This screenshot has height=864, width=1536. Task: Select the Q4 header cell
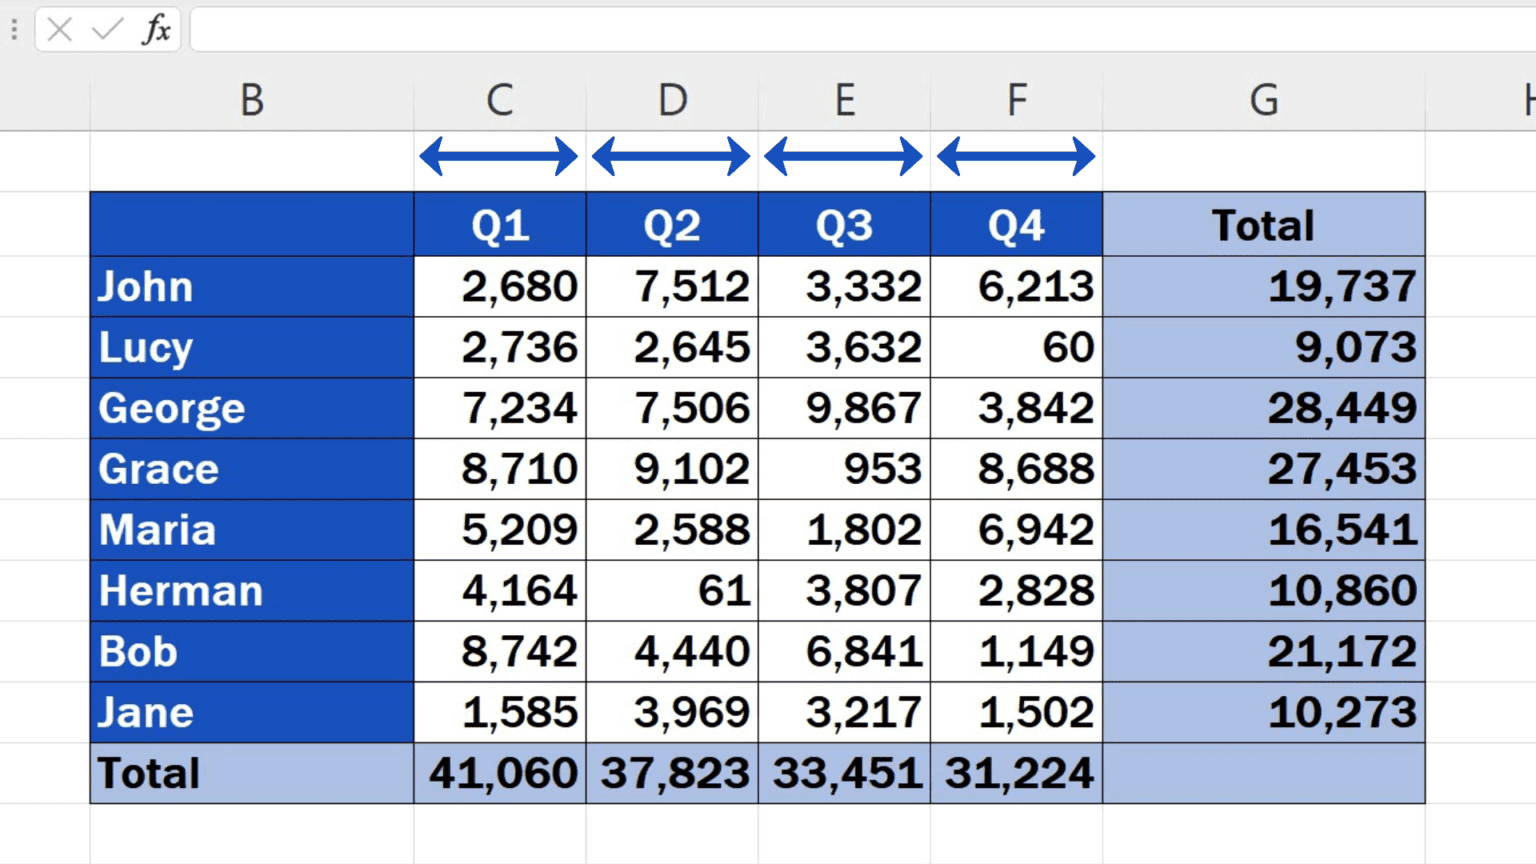pos(1016,224)
